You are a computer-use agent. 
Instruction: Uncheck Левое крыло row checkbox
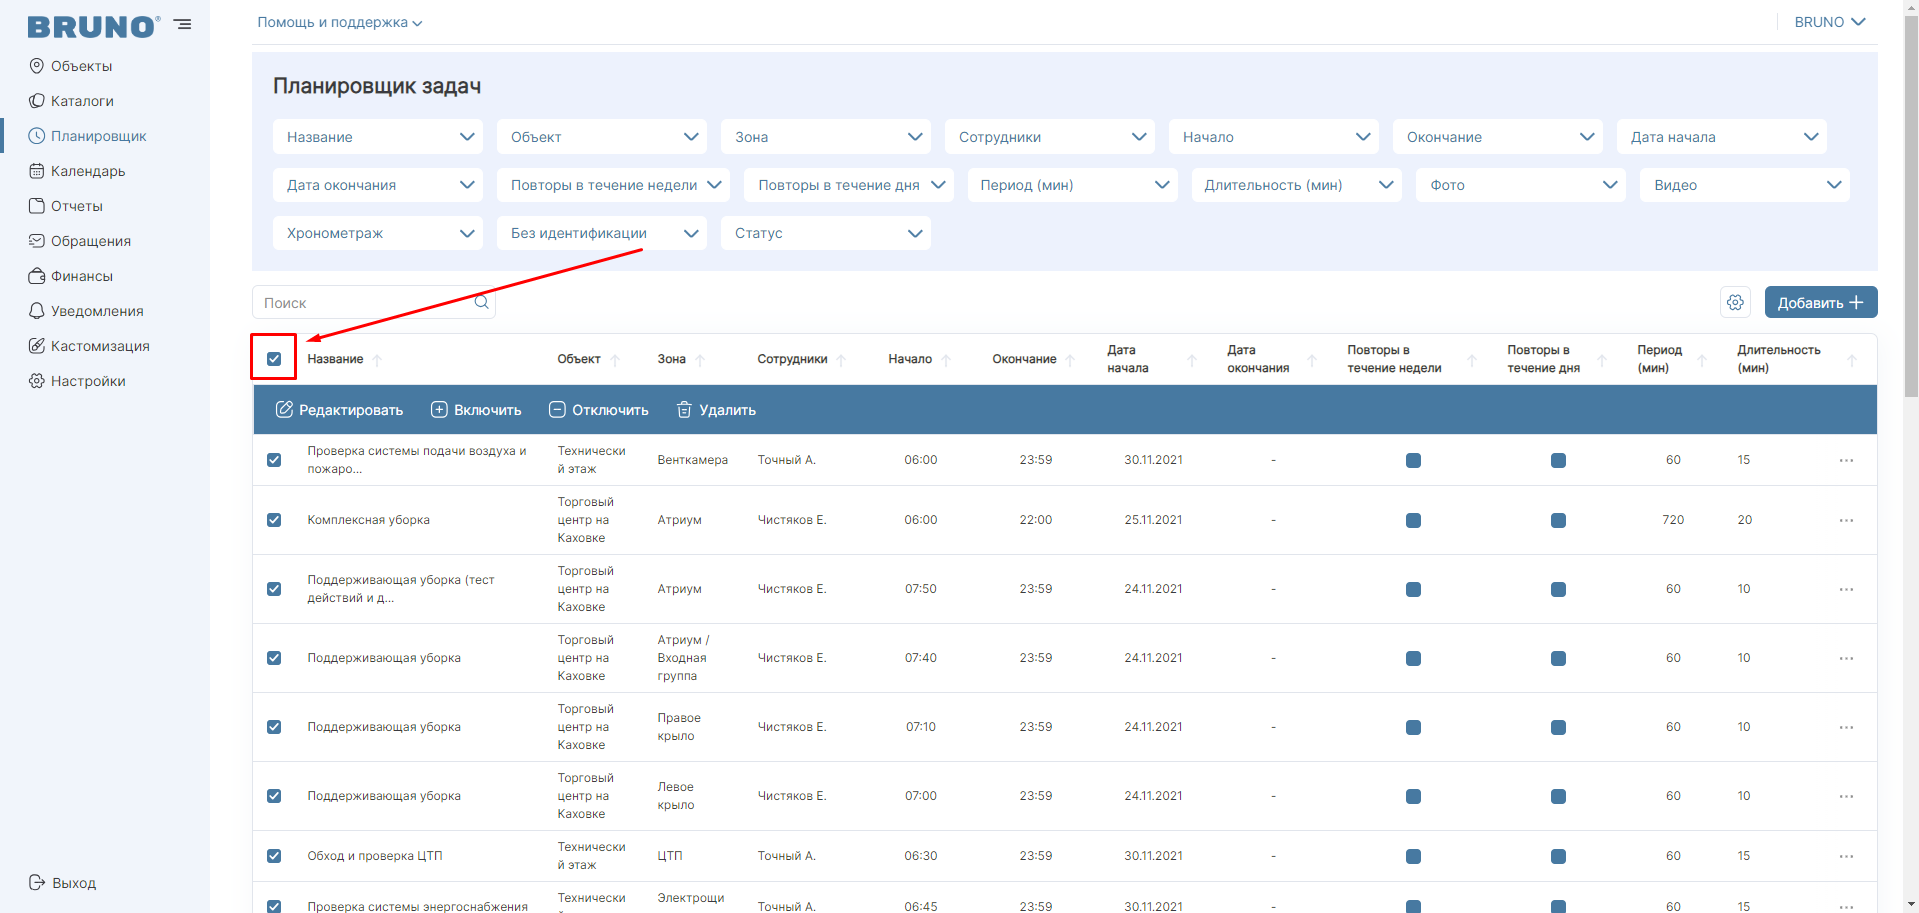[274, 796]
